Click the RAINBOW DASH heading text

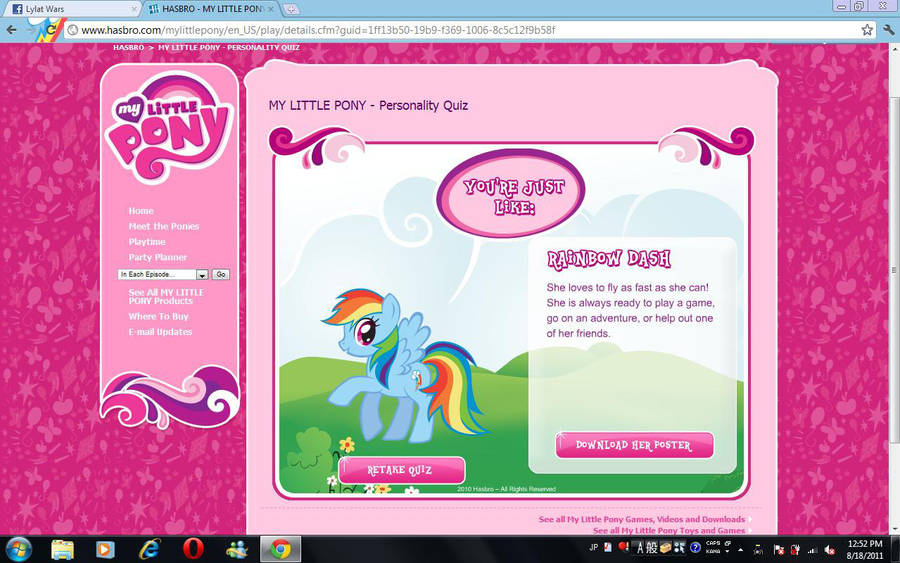tap(608, 259)
